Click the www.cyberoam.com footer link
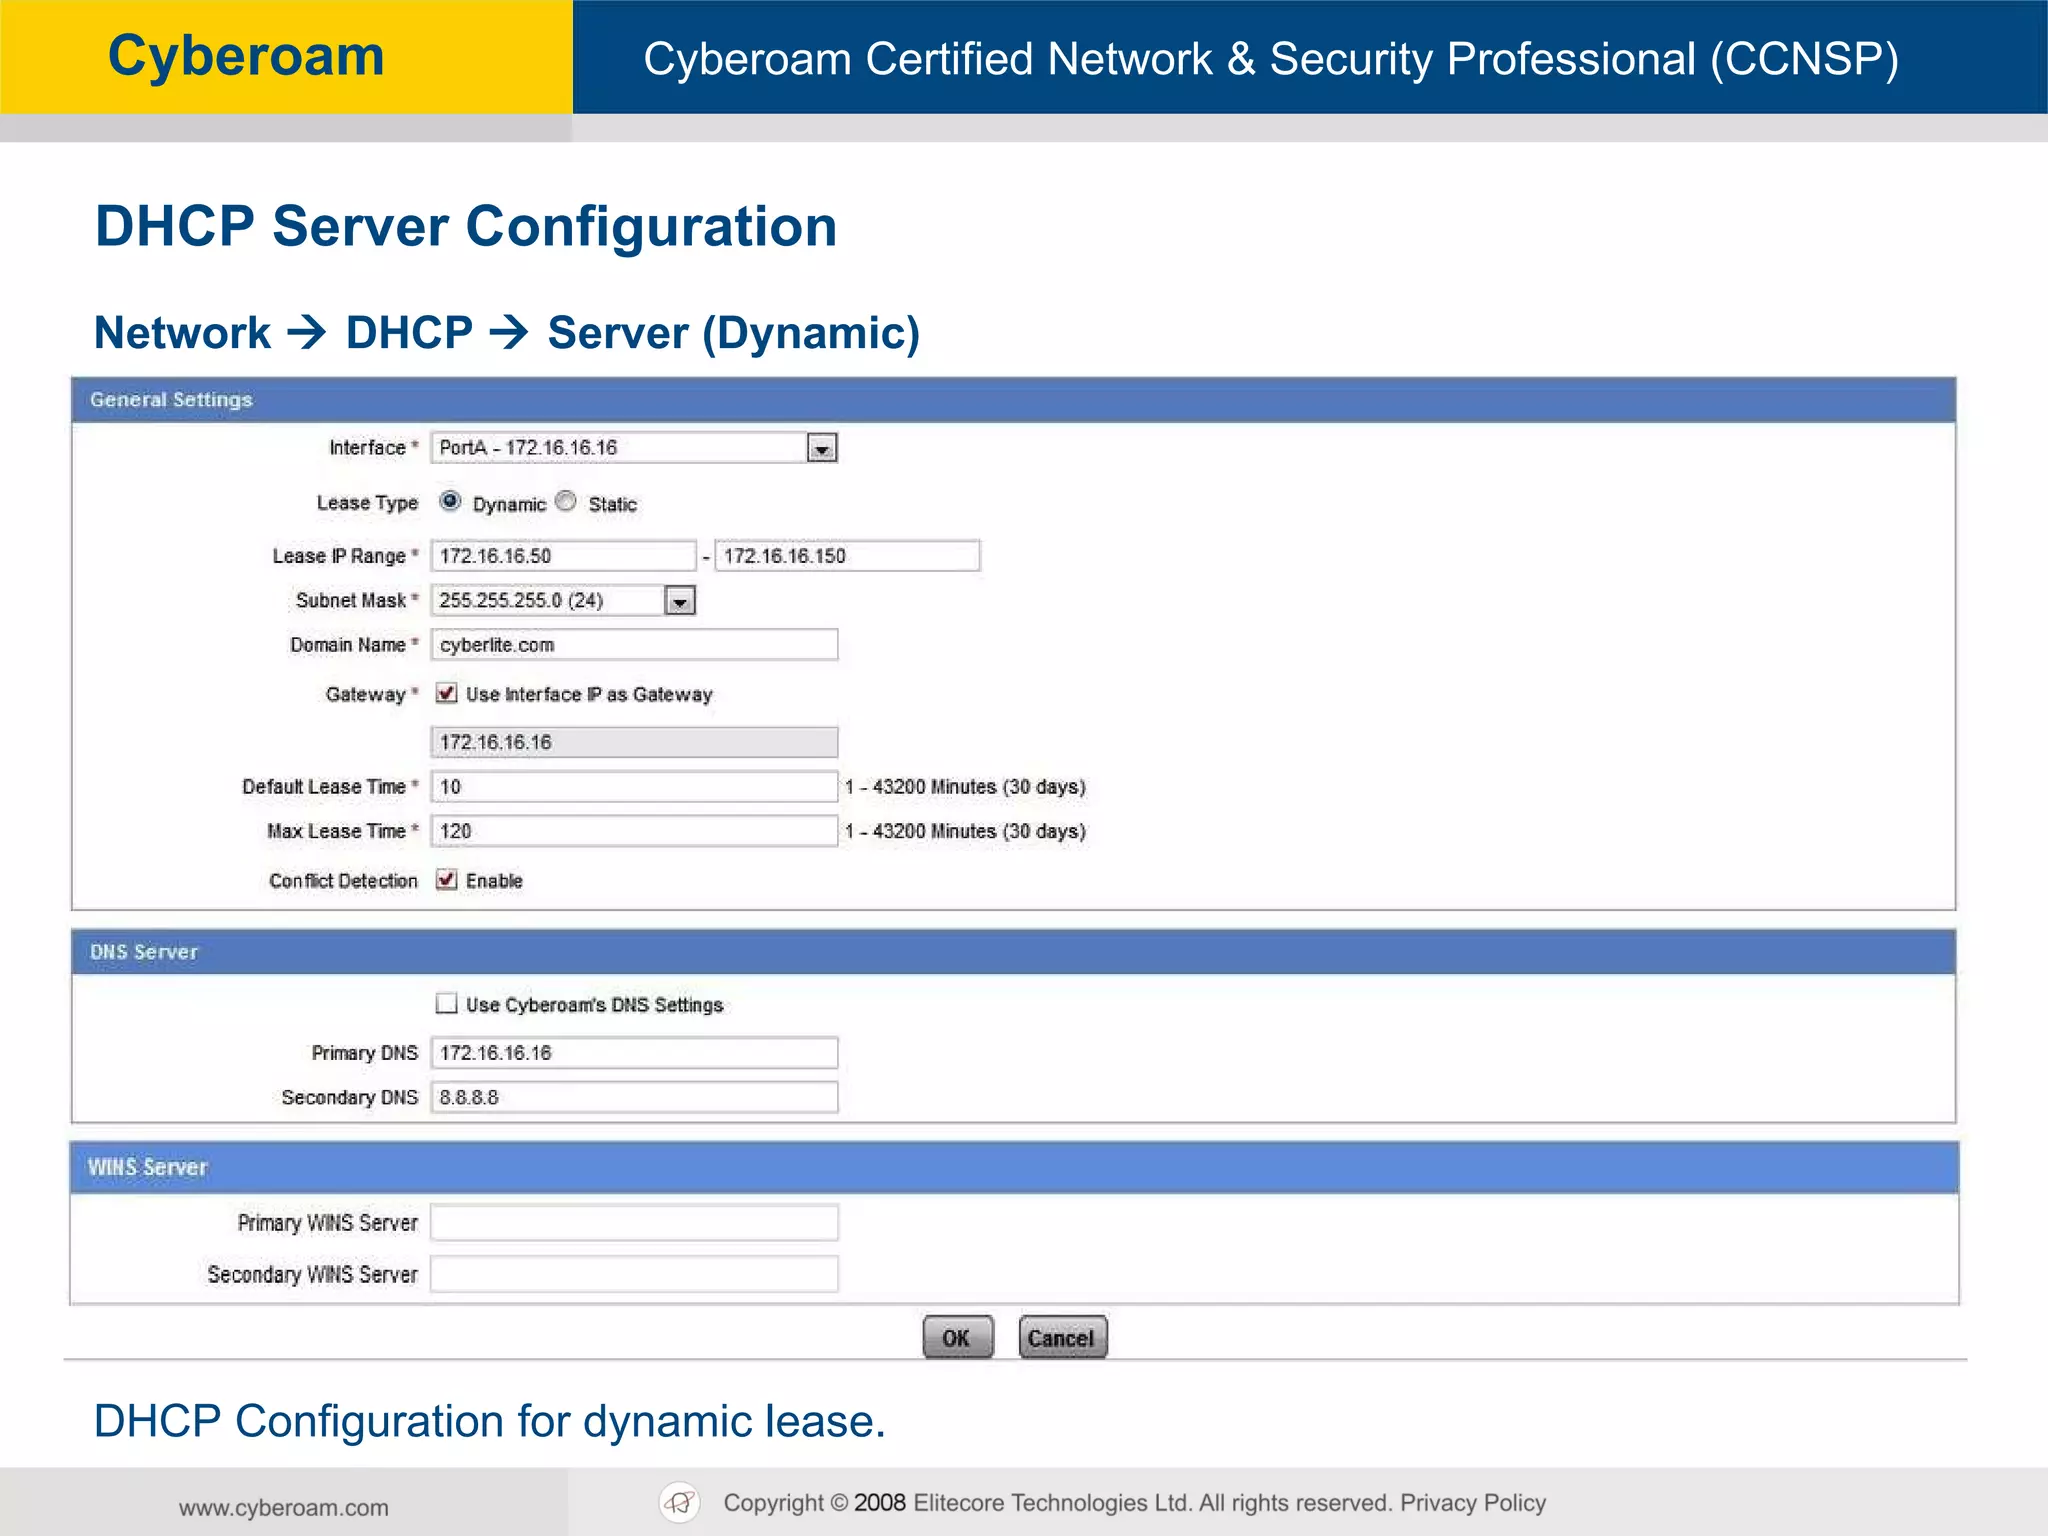Image resolution: width=2048 pixels, height=1536 pixels. click(284, 1508)
